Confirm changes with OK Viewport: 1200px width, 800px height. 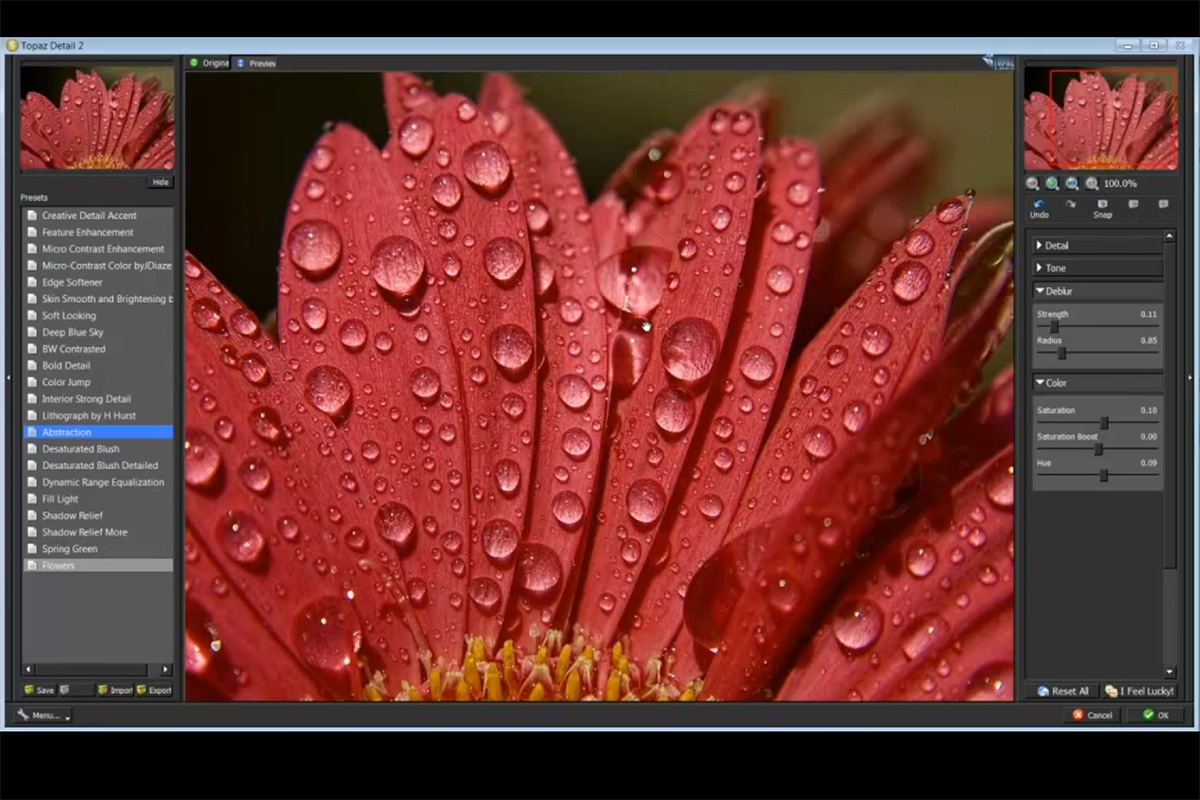click(1155, 715)
